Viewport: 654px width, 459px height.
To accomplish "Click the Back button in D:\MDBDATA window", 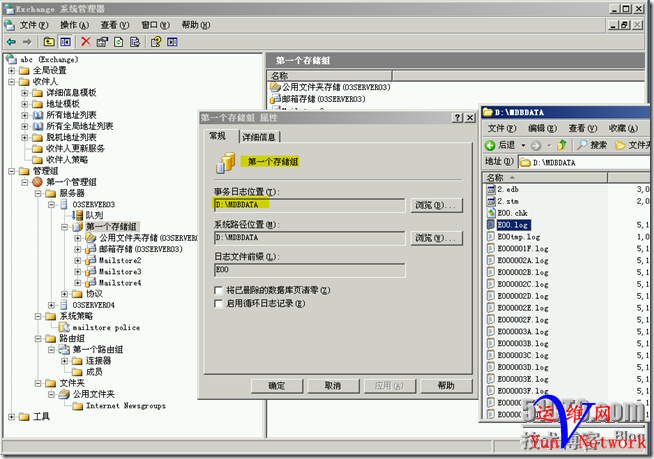I will 500,145.
